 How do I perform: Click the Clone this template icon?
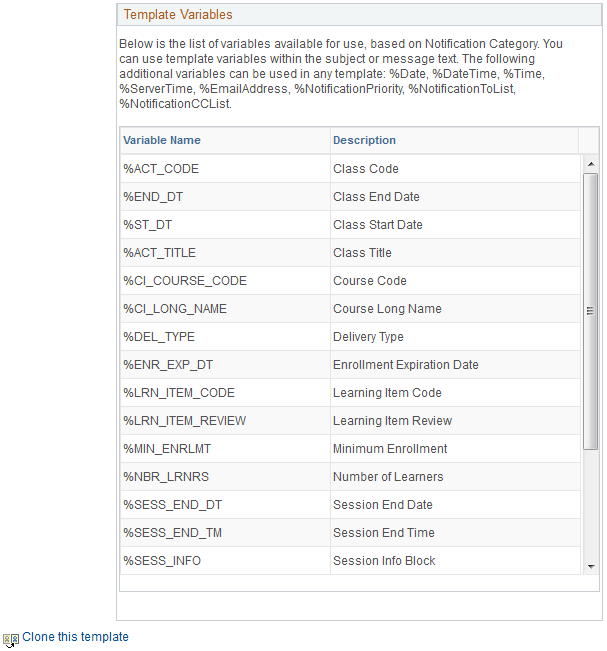11,639
